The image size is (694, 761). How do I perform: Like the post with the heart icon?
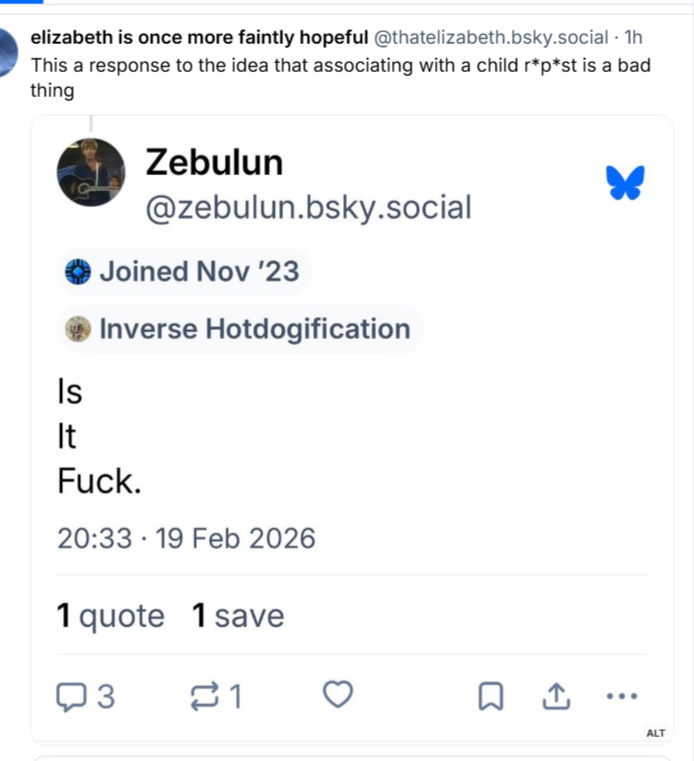point(339,695)
